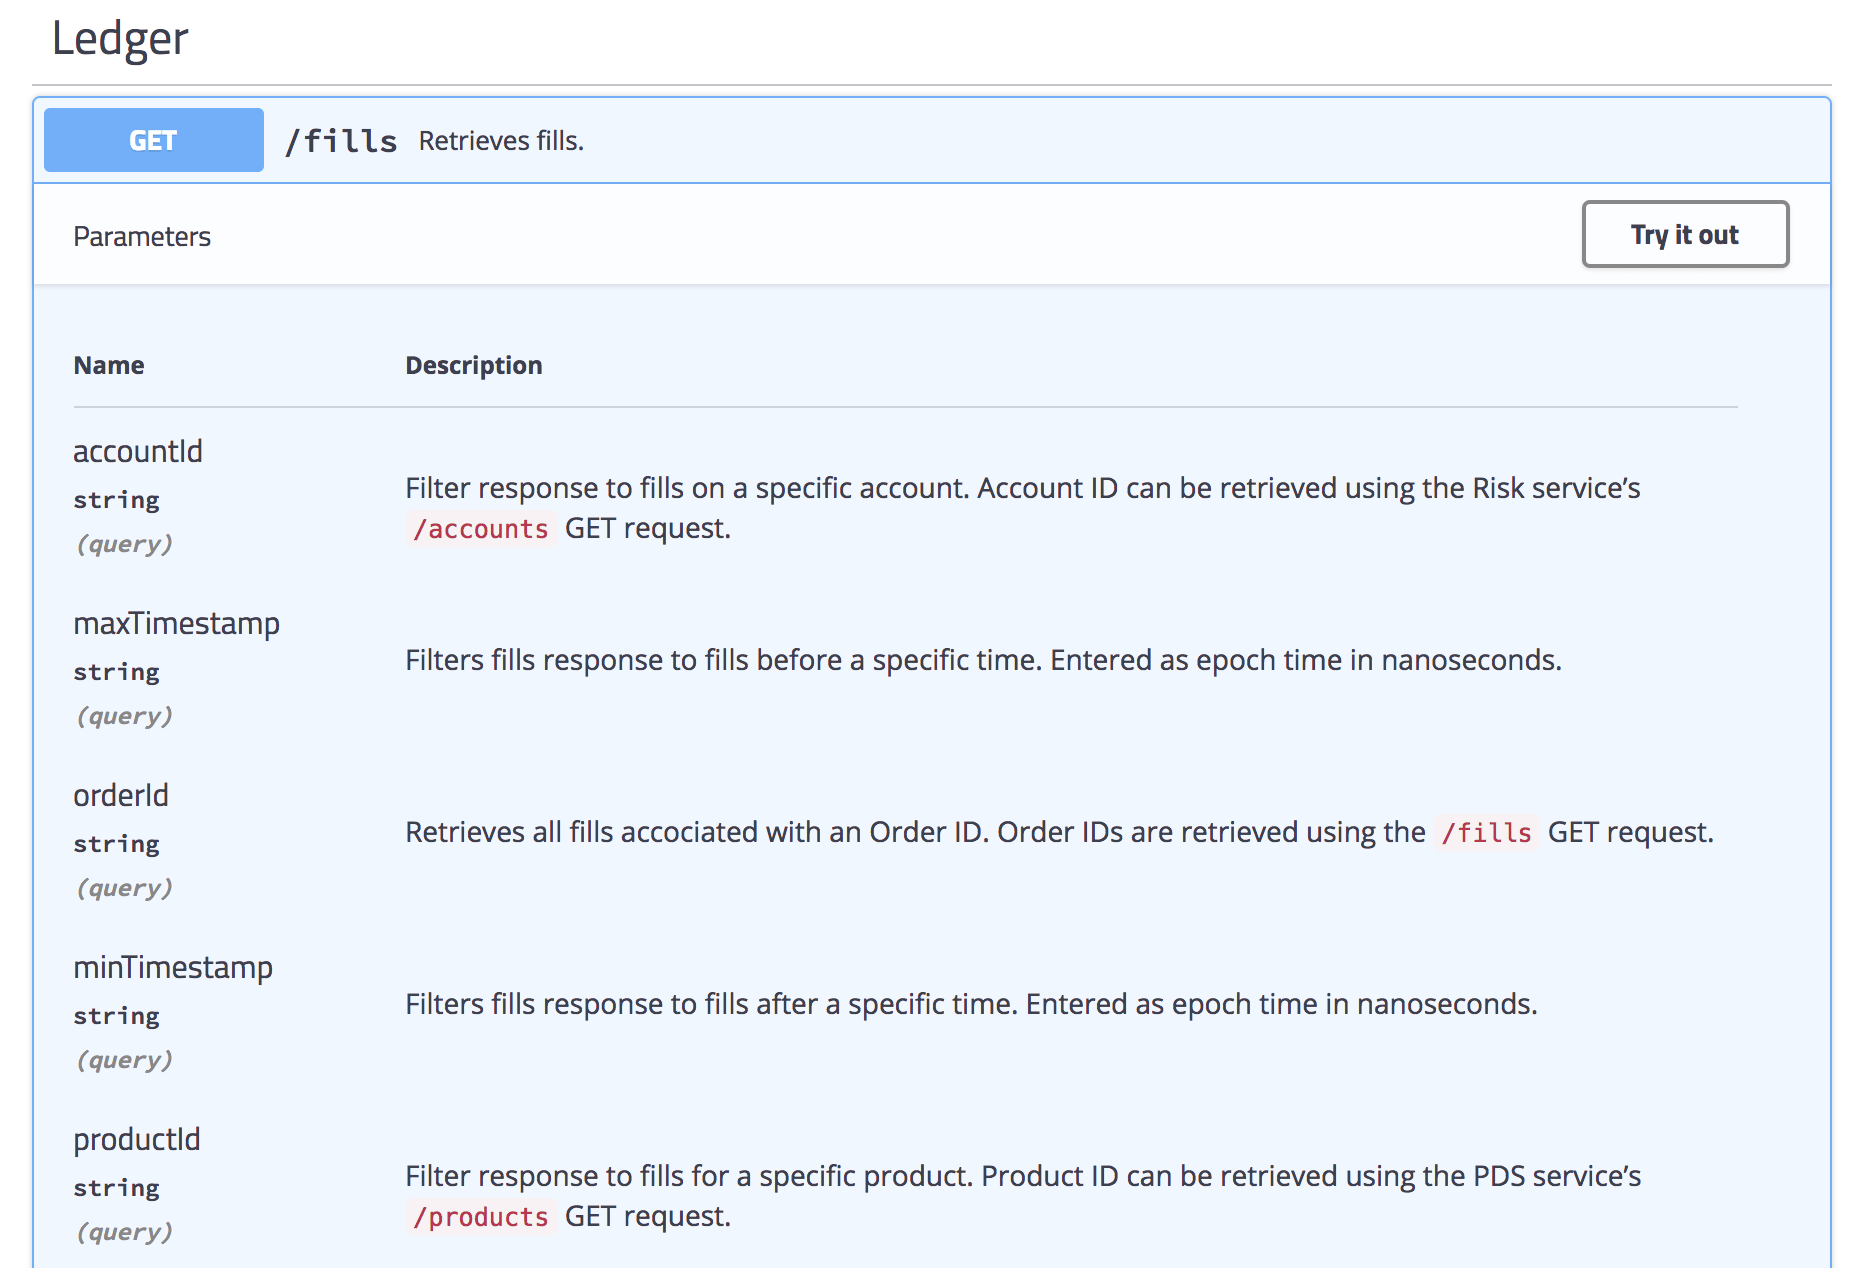The image size is (1868, 1268).
Task: Click the Try it out button
Action: tap(1684, 234)
